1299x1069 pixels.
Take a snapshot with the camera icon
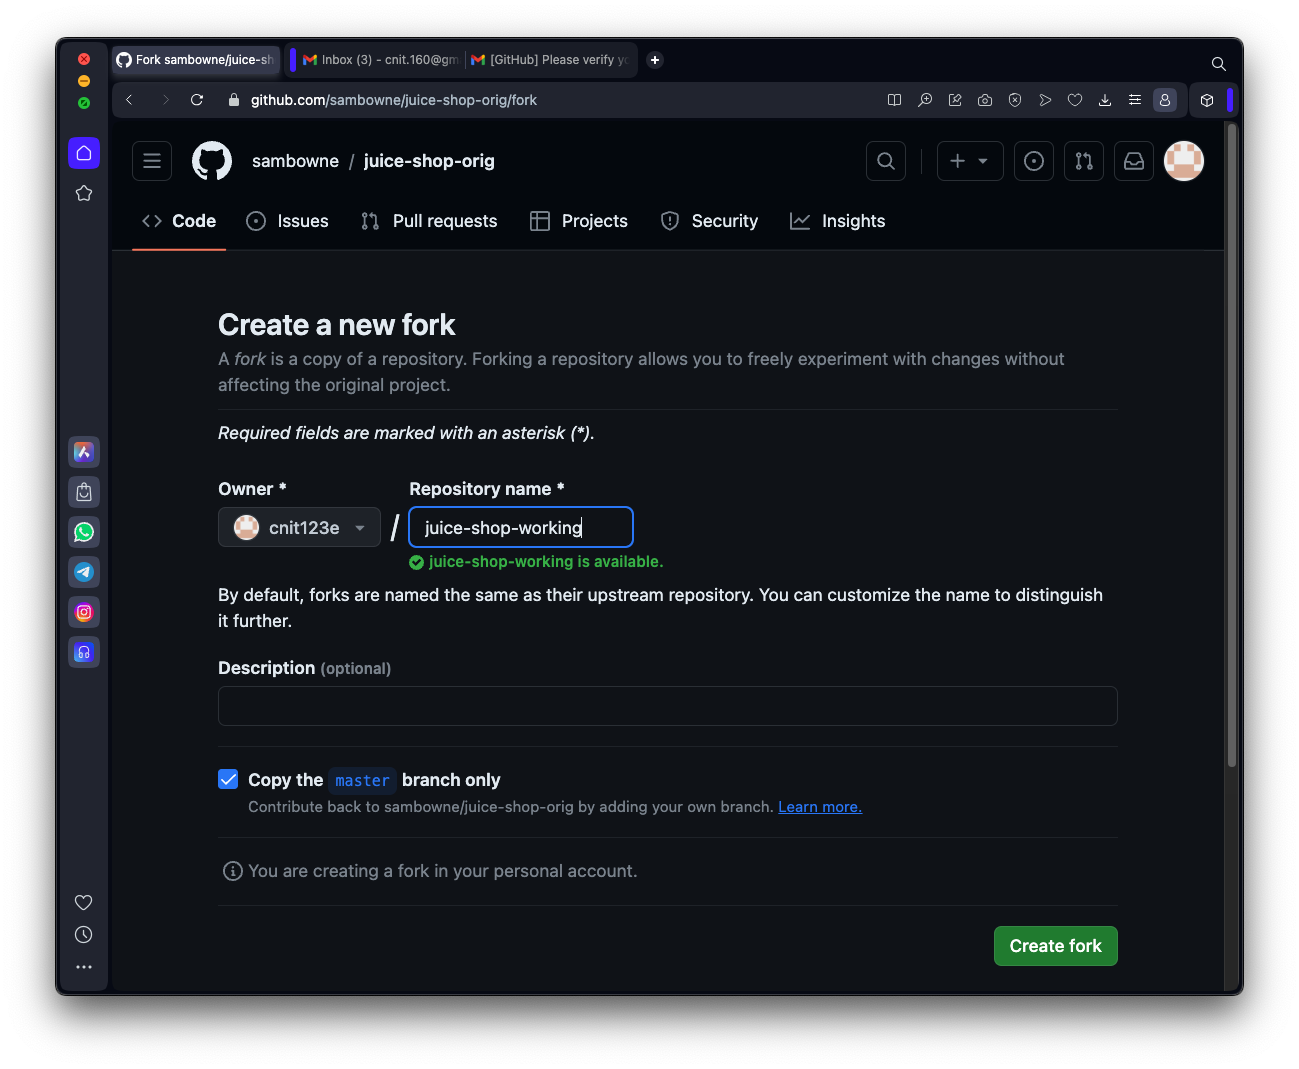click(x=985, y=100)
